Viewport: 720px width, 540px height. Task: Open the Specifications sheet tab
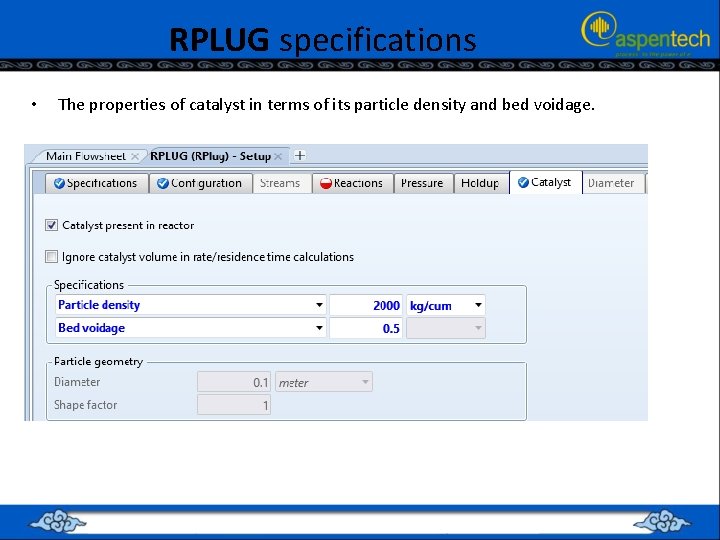pos(97,183)
